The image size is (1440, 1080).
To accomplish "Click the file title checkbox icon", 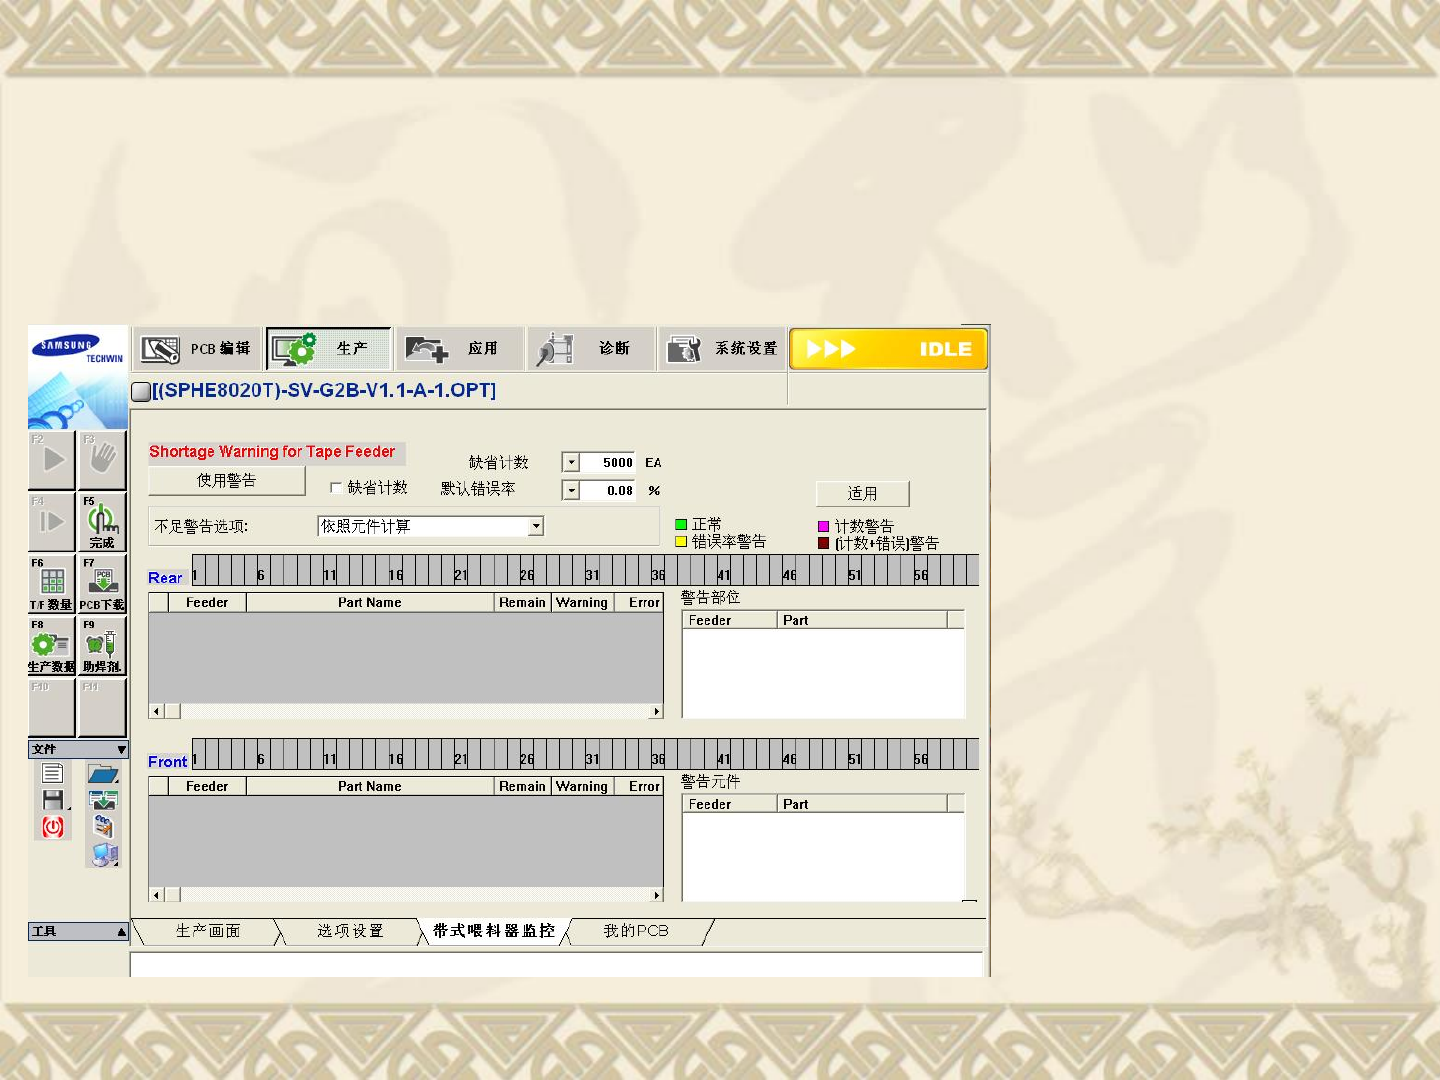I will tap(141, 391).
